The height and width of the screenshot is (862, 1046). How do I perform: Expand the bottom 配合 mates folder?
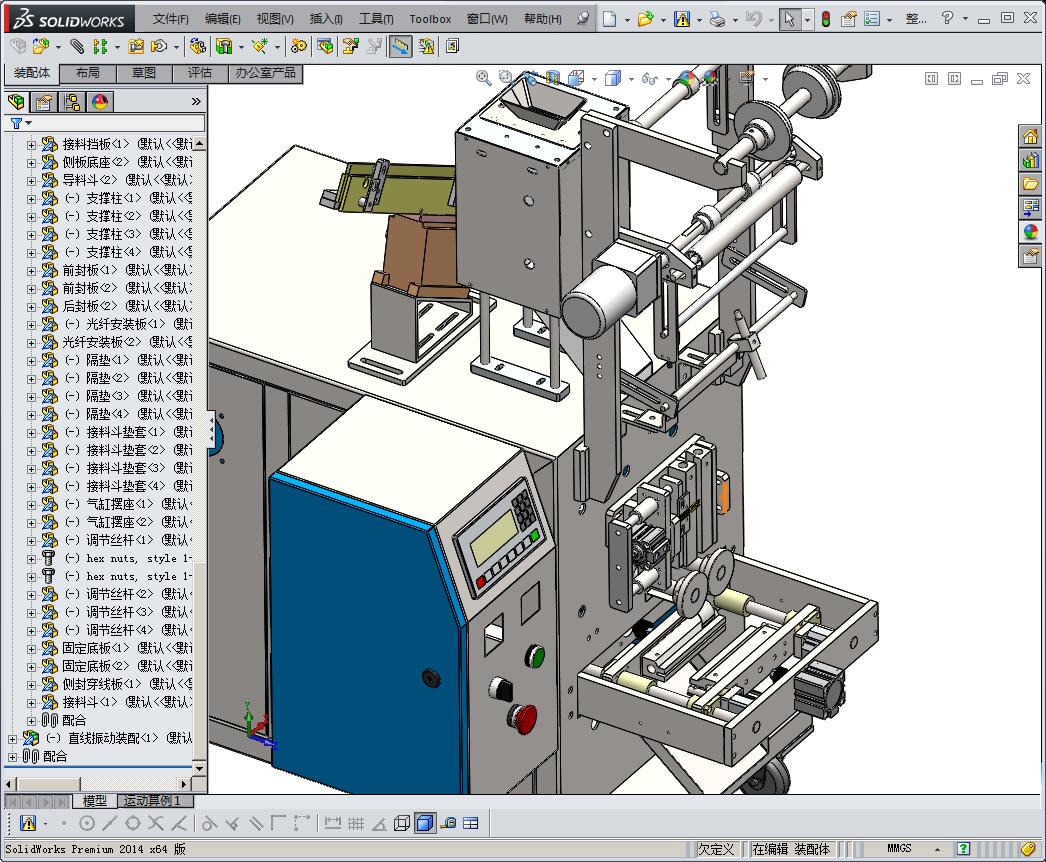point(13,757)
